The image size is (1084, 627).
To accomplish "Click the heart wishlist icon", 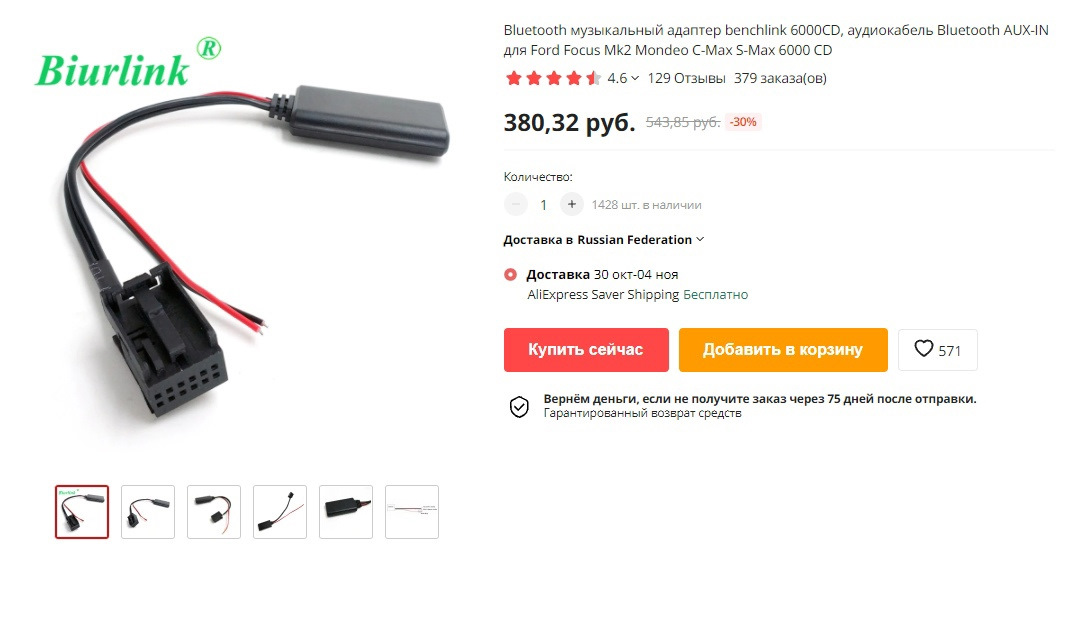I will click(924, 348).
